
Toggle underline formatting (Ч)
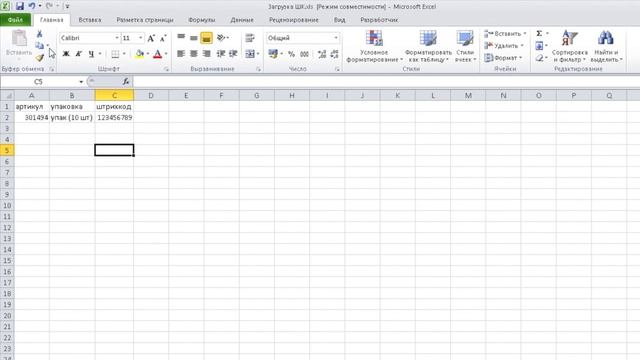pyautogui.click(x=91, y=54)
